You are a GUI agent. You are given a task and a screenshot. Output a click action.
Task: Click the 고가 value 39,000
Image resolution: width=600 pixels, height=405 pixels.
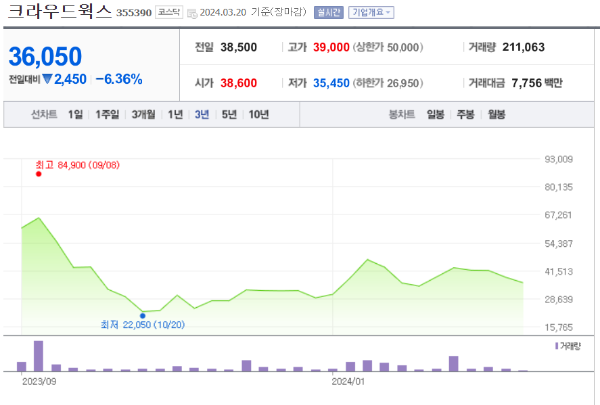[331, 47]
